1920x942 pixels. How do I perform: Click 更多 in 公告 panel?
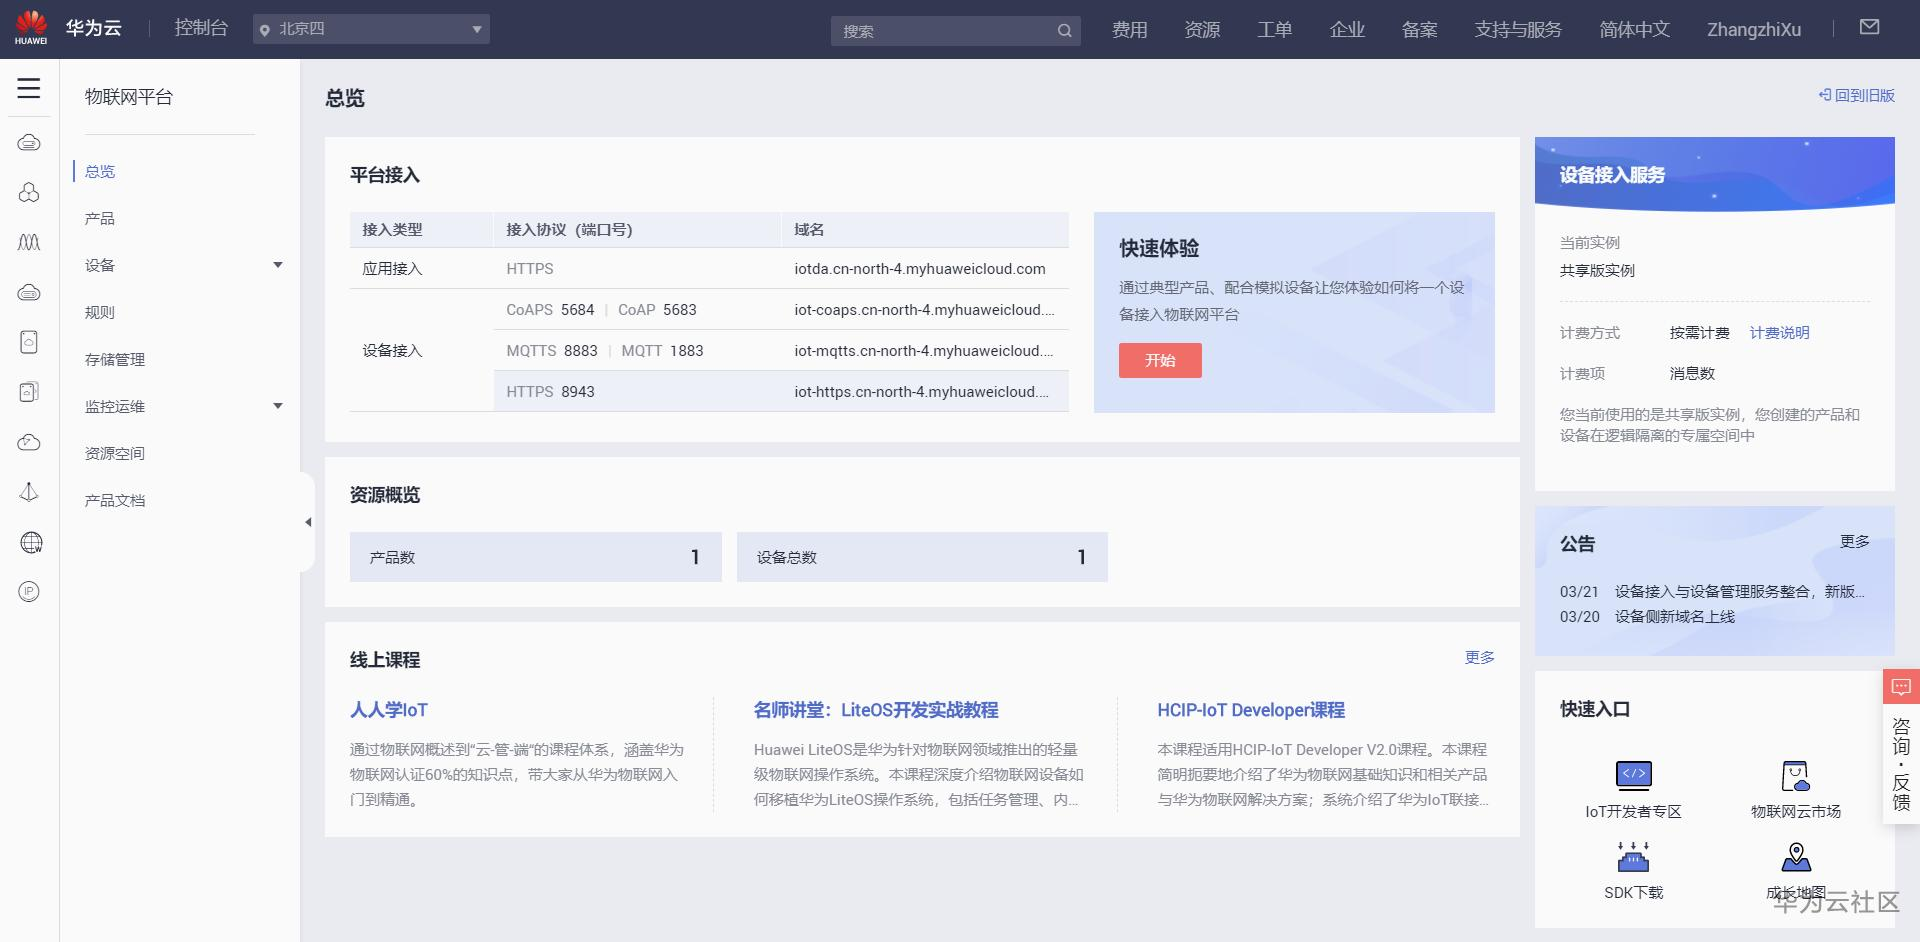pos(1855,541)
